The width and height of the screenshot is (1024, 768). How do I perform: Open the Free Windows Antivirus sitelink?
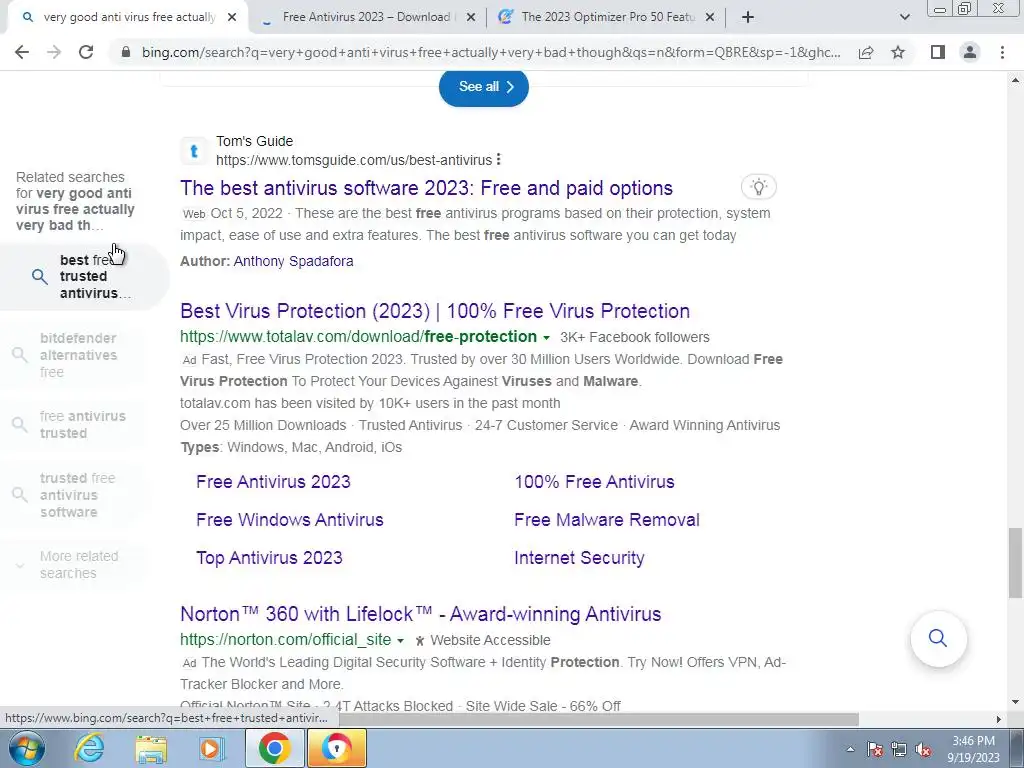[x=290, y=520]
